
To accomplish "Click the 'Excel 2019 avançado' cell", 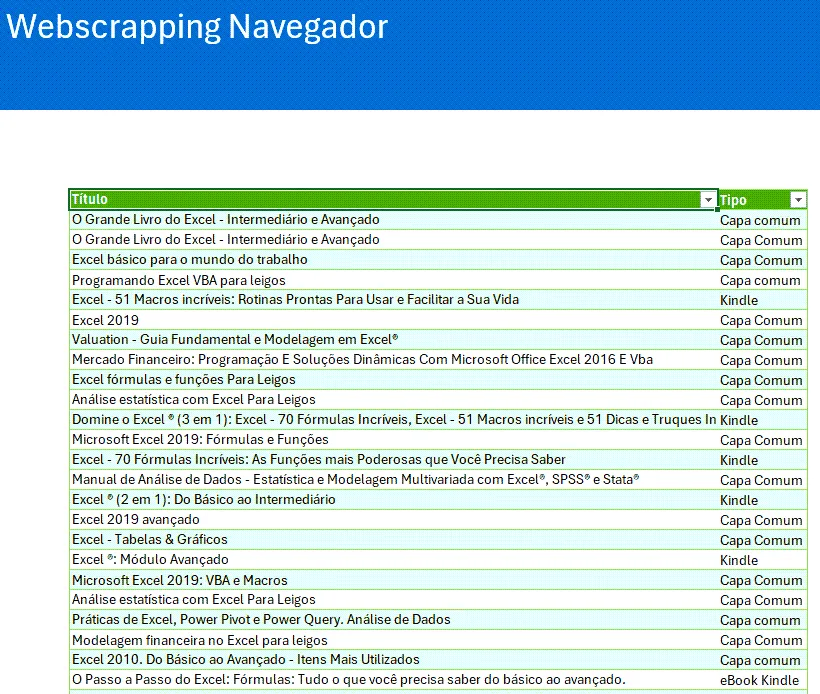I will tap(393, 519).
